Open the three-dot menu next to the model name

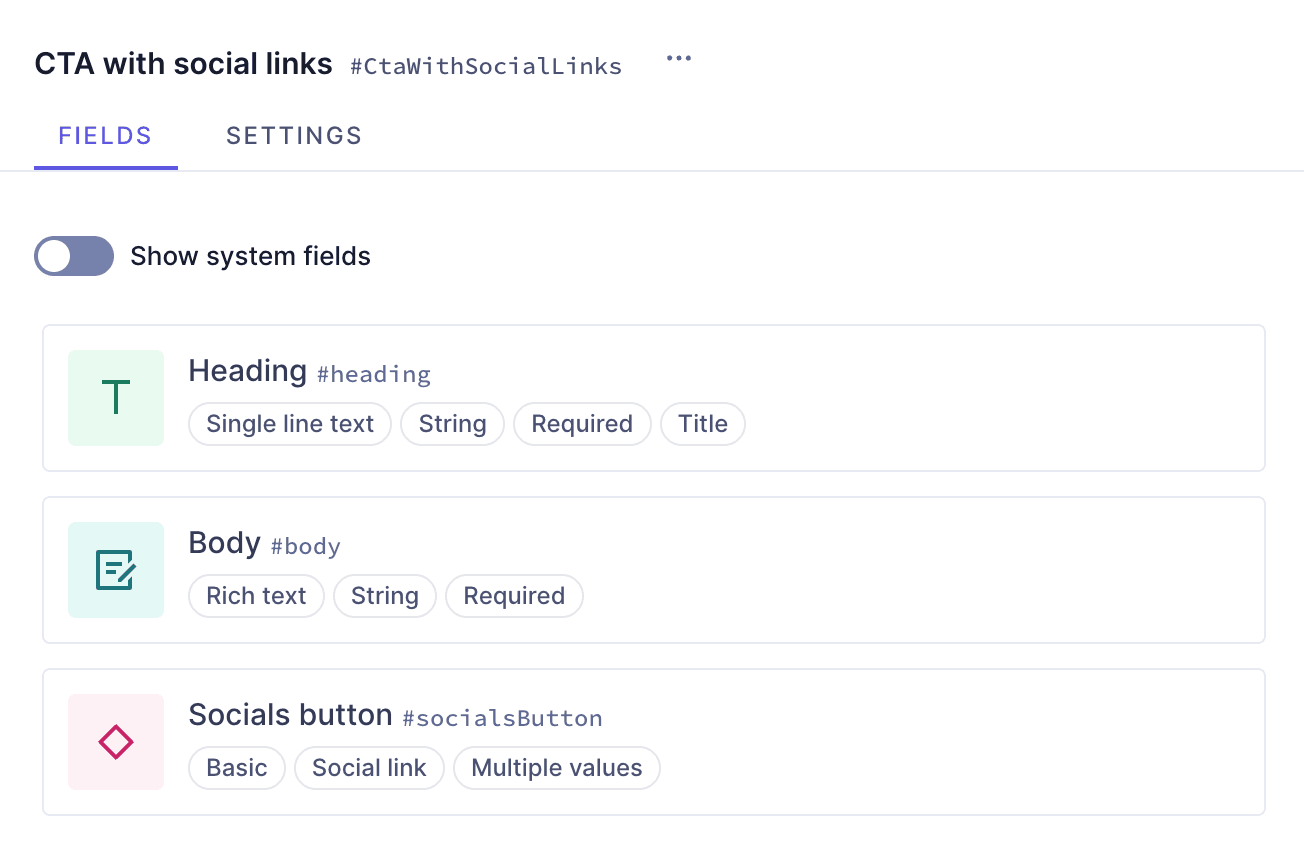pos(679,58)
